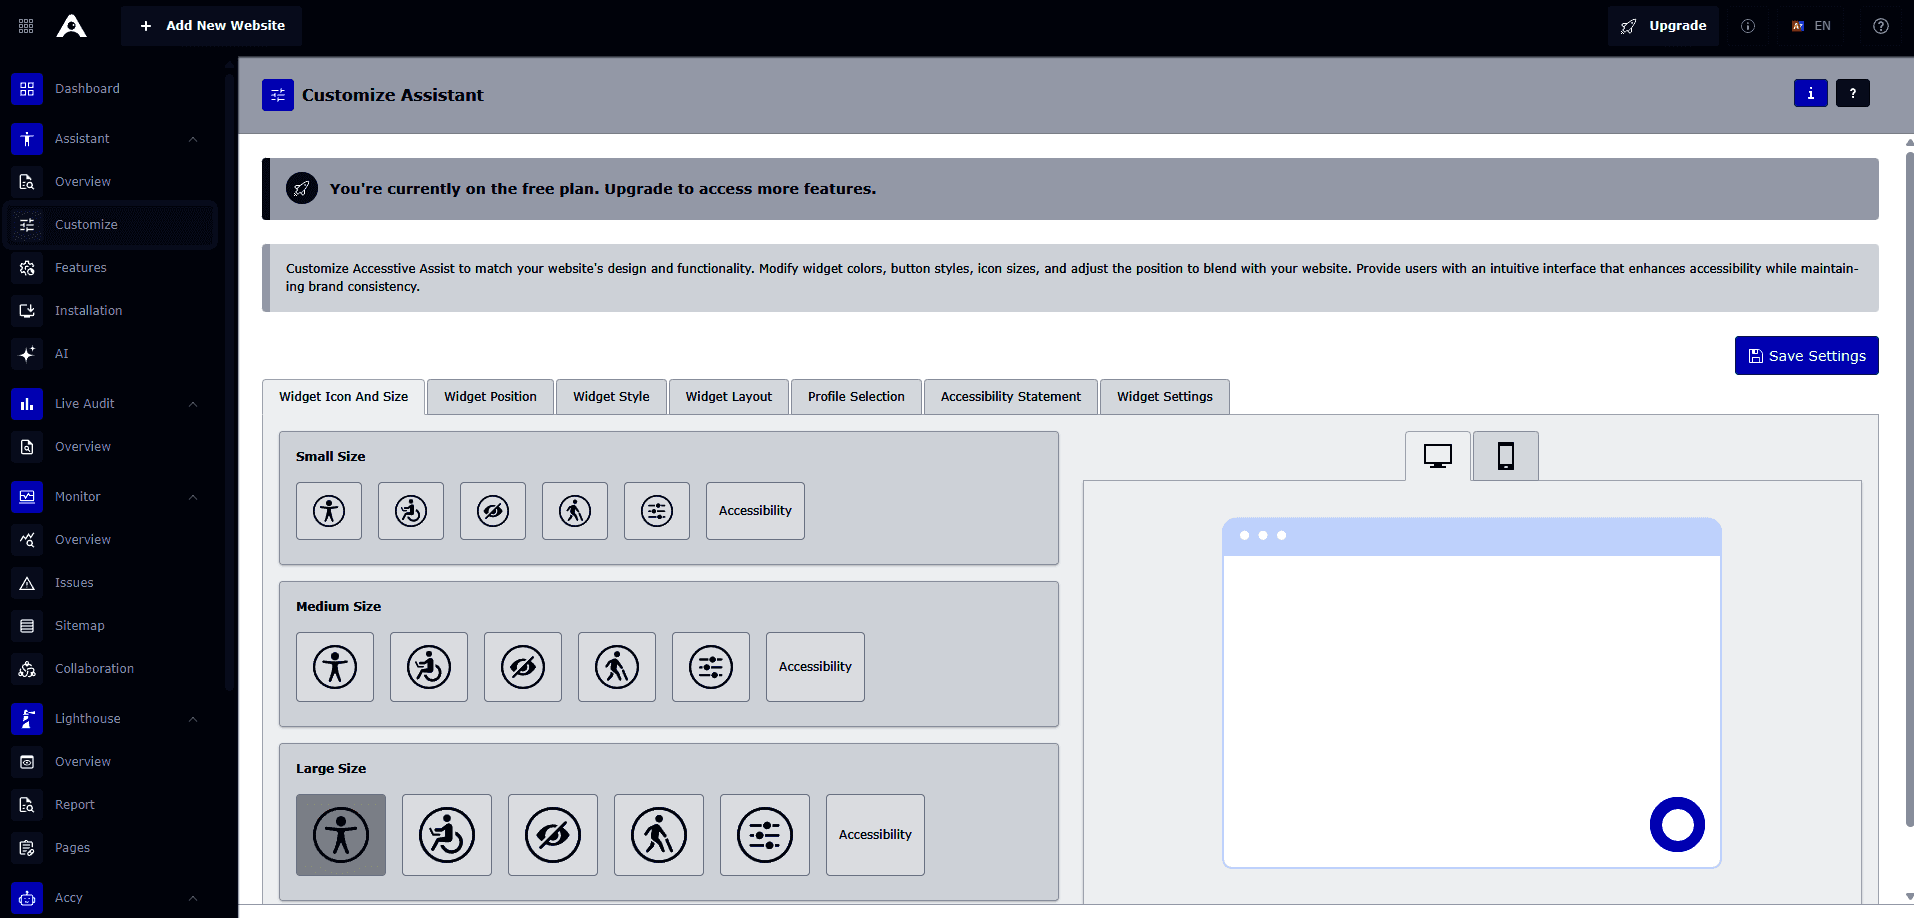Switch to the Widget Position tab
Screen dimensions: 1914x918
tap(489, 396)
